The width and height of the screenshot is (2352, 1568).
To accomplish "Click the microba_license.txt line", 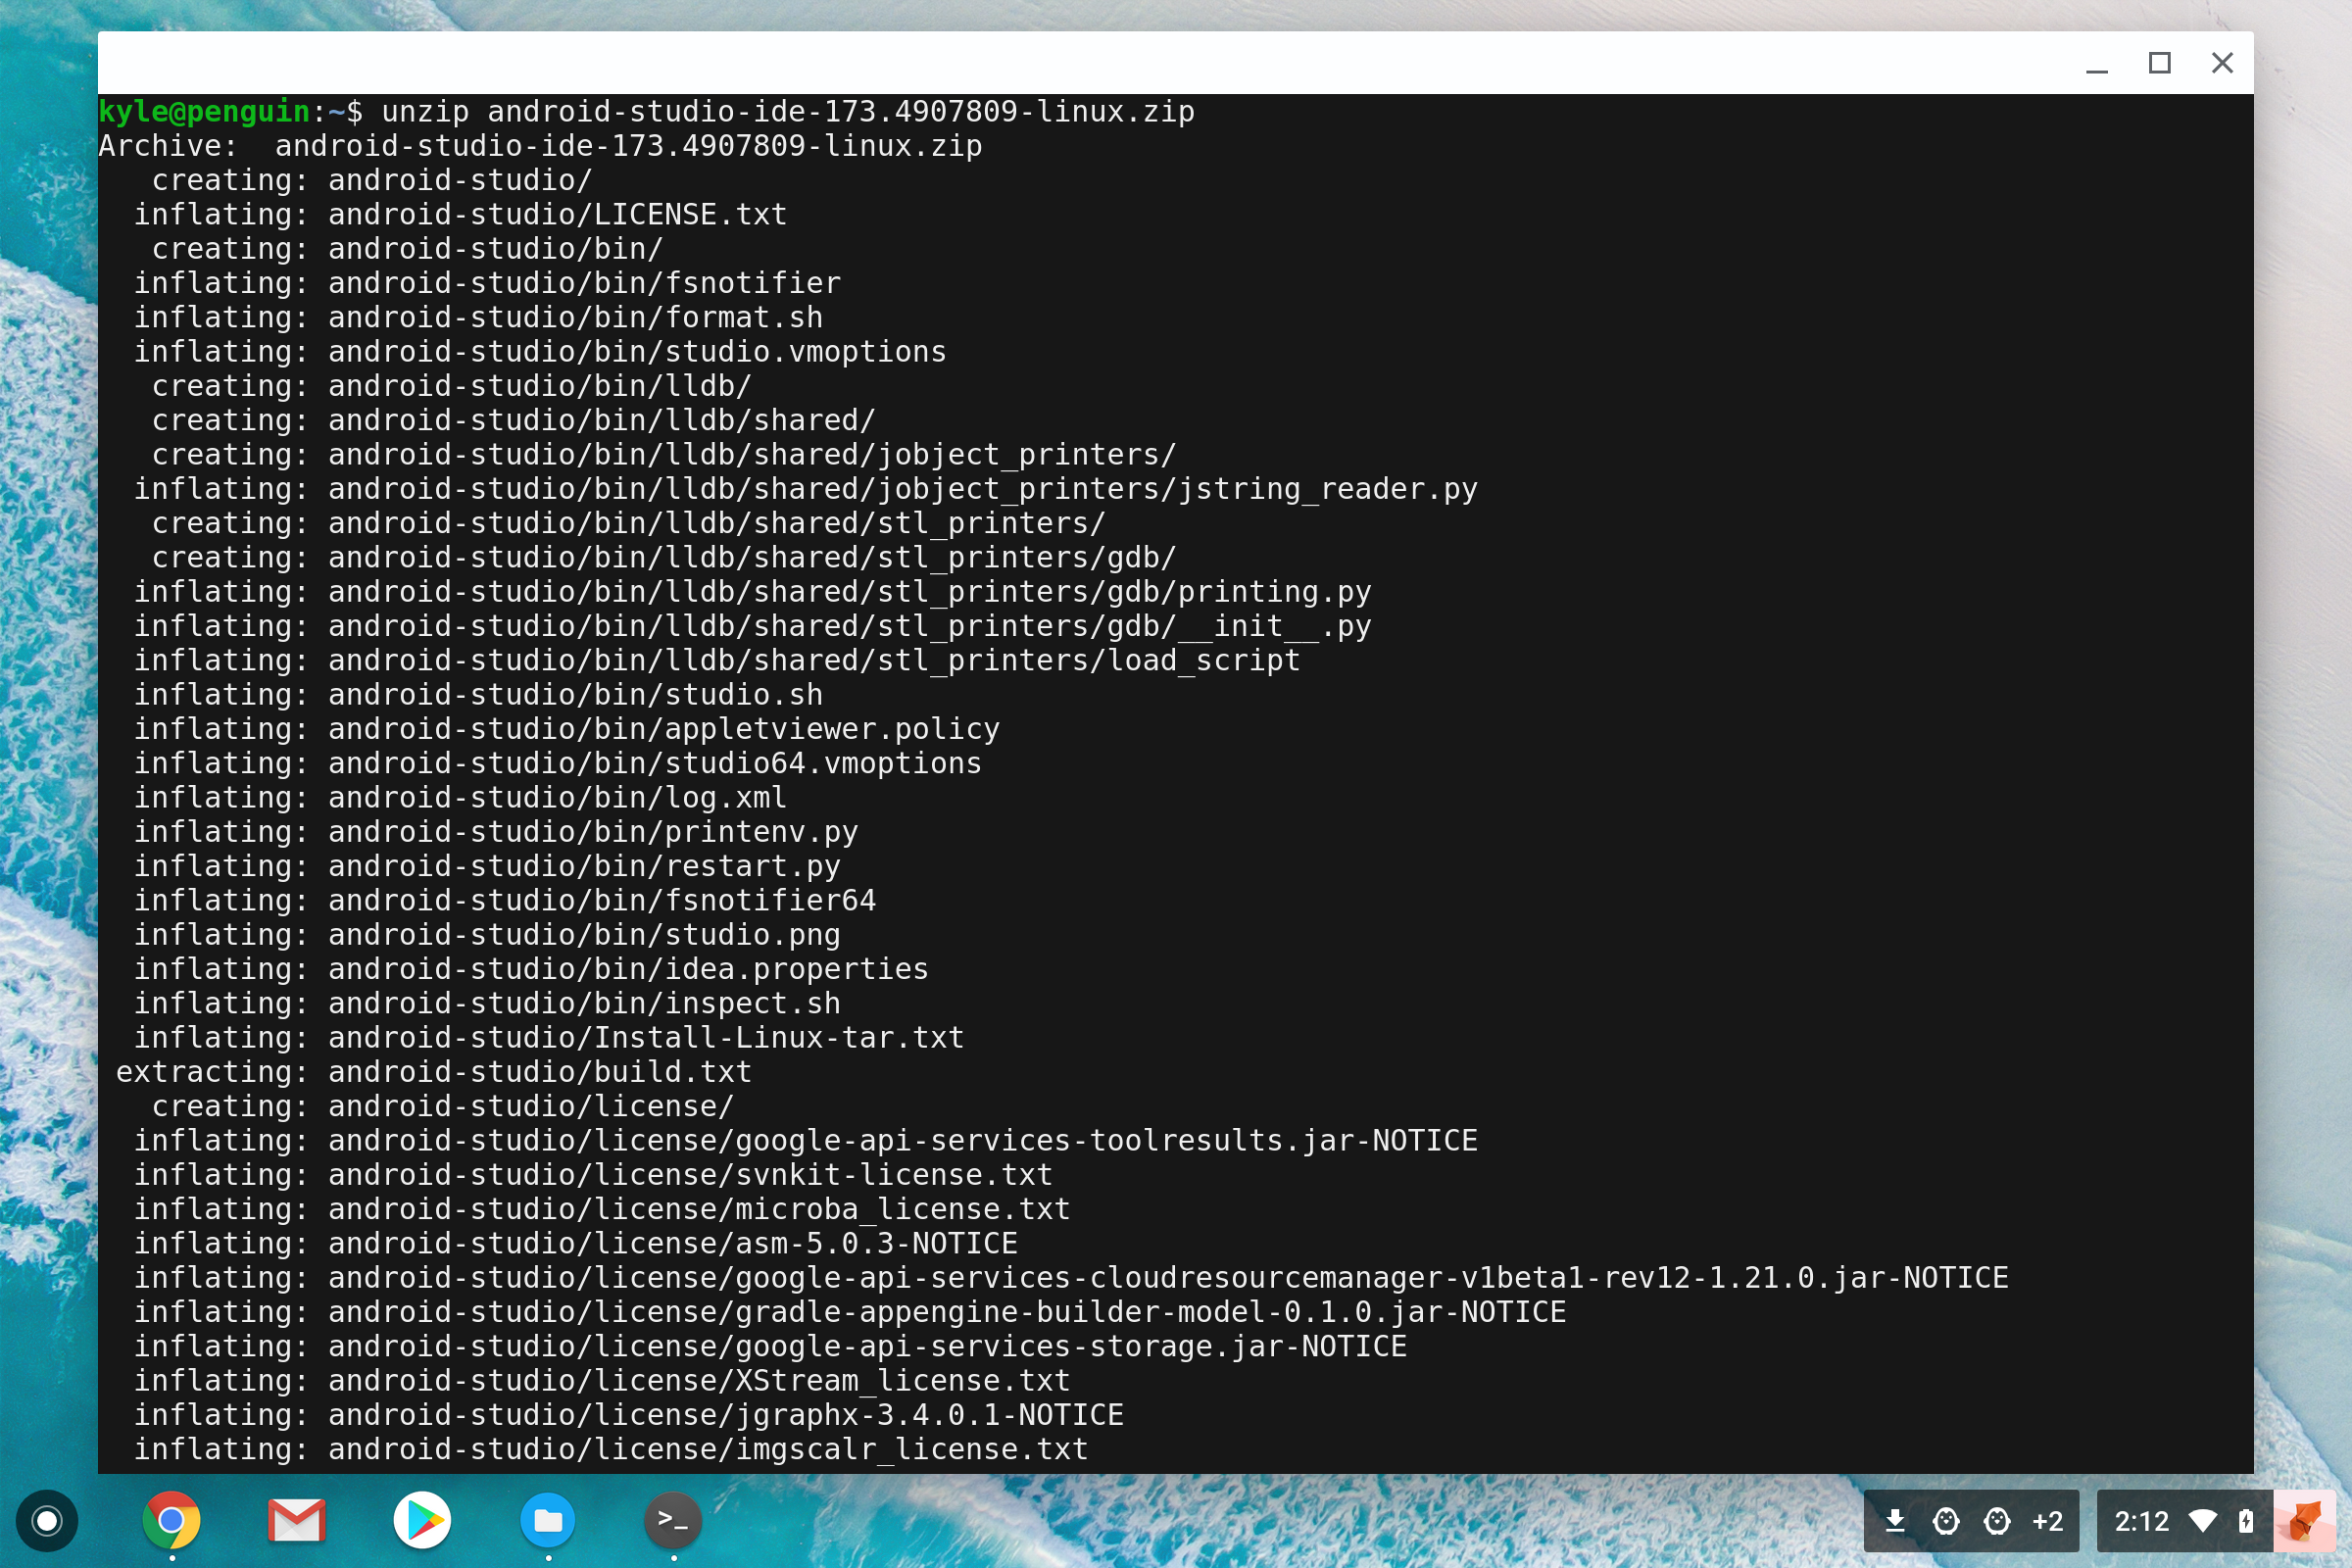I will pos(603,1209).
